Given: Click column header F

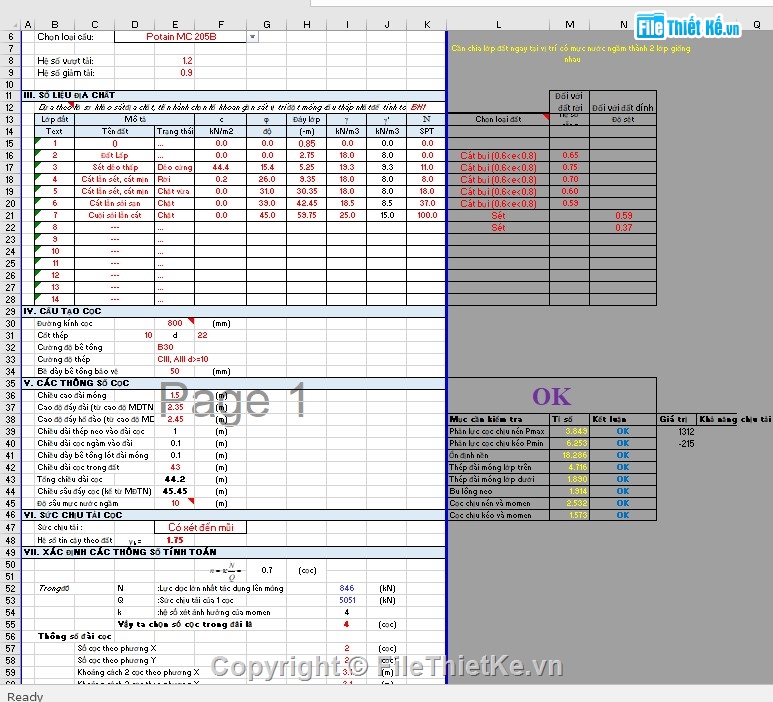Looking at the screenshot, I should [221, 25].
